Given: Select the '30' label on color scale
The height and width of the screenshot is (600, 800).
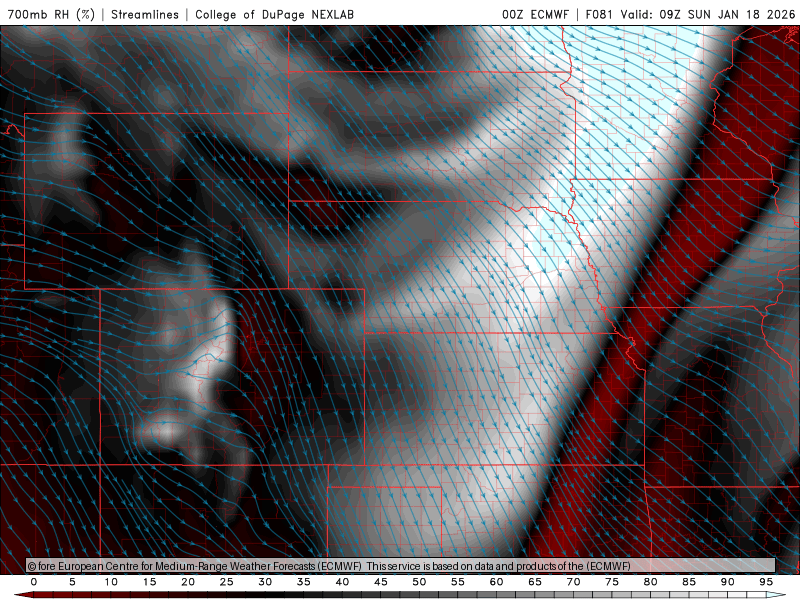Looking at the screenshot, I should 265,582.
